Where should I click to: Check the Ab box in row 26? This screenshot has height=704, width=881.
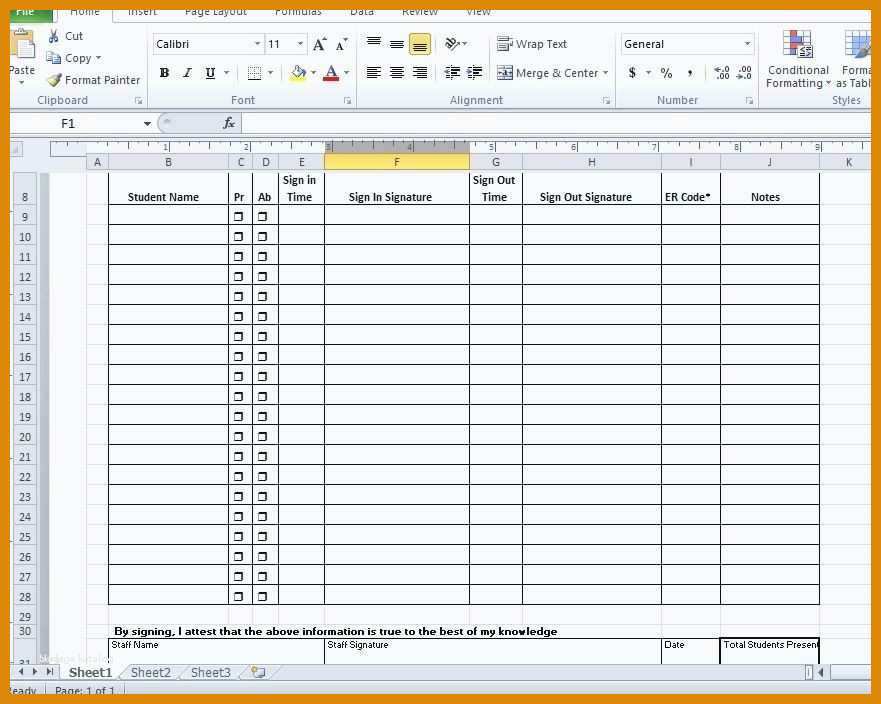(x=262, y=556)
